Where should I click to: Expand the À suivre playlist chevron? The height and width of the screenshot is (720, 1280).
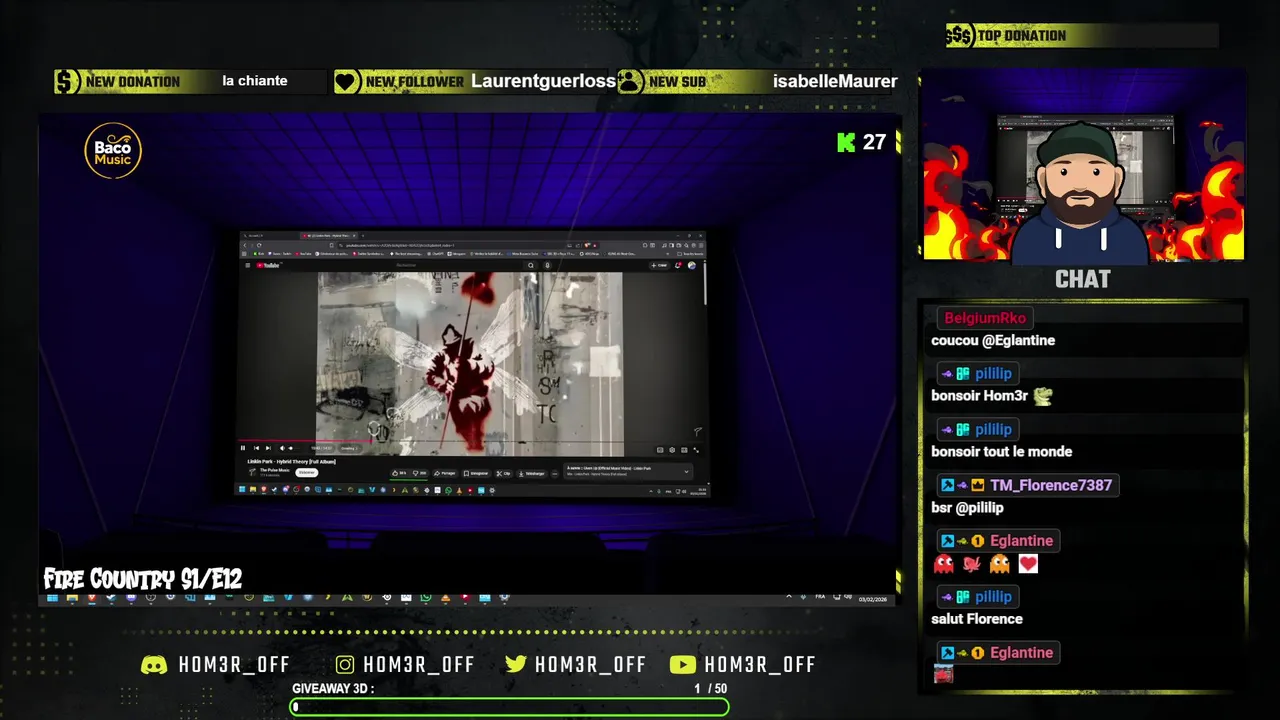click(686, 472)
